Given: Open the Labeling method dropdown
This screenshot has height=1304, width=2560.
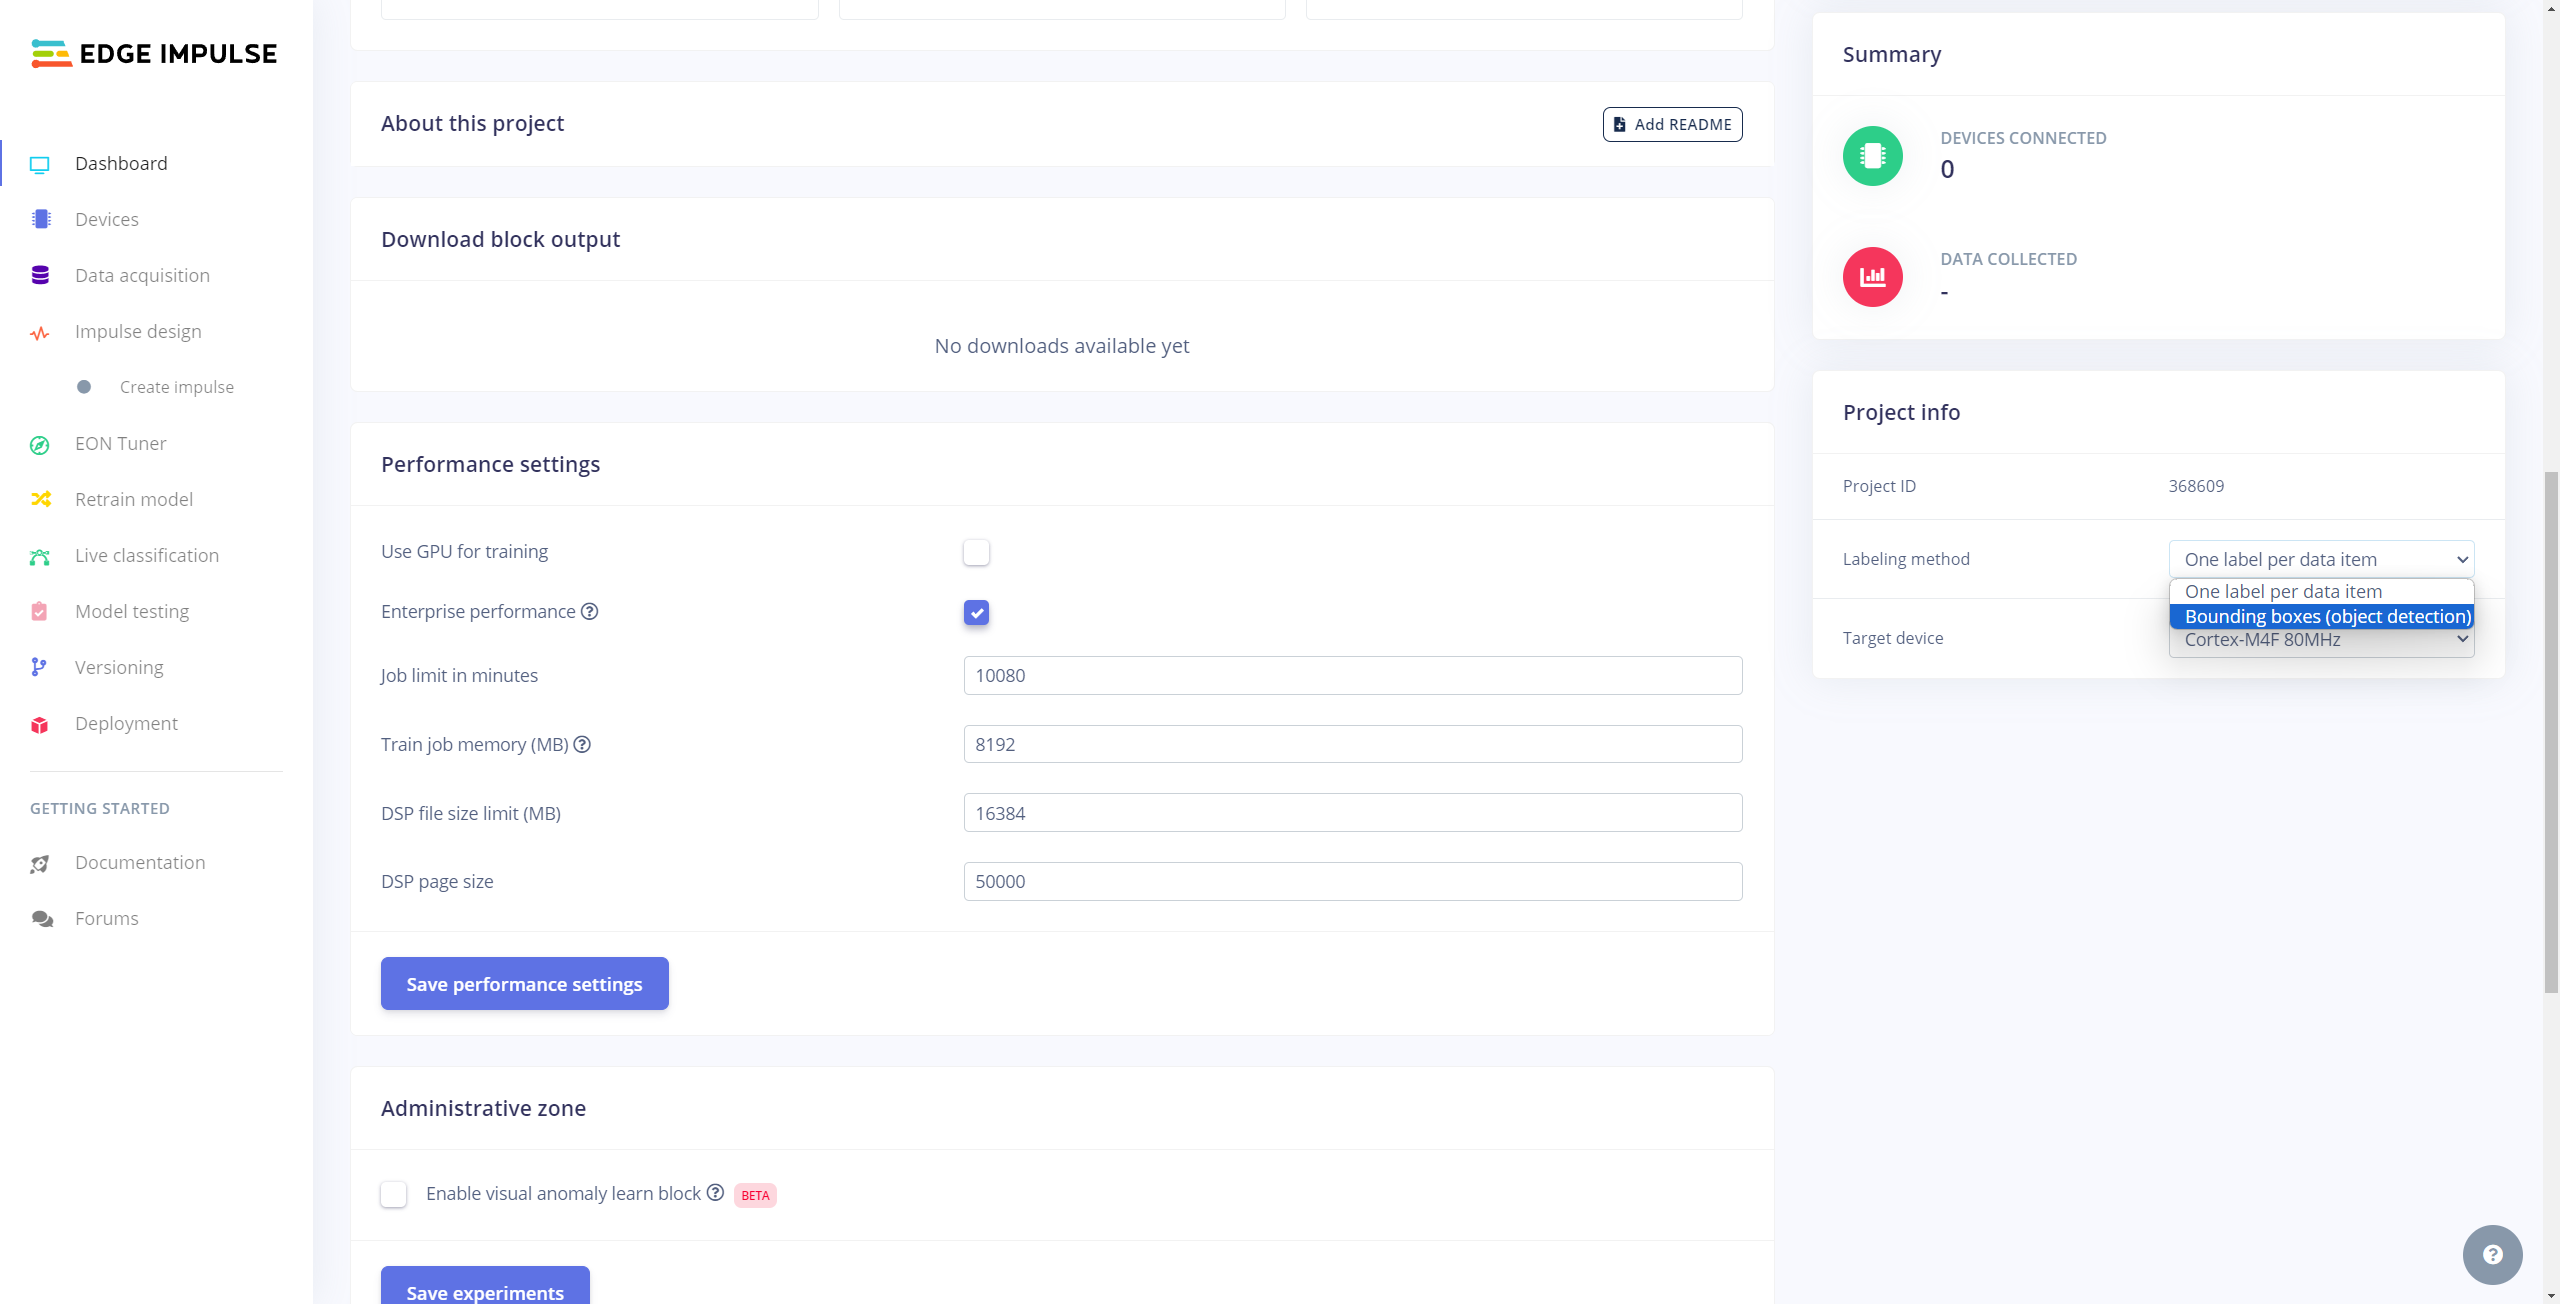Looking at the screenshot, I should pyautogui.click(x=2321, y=557).
